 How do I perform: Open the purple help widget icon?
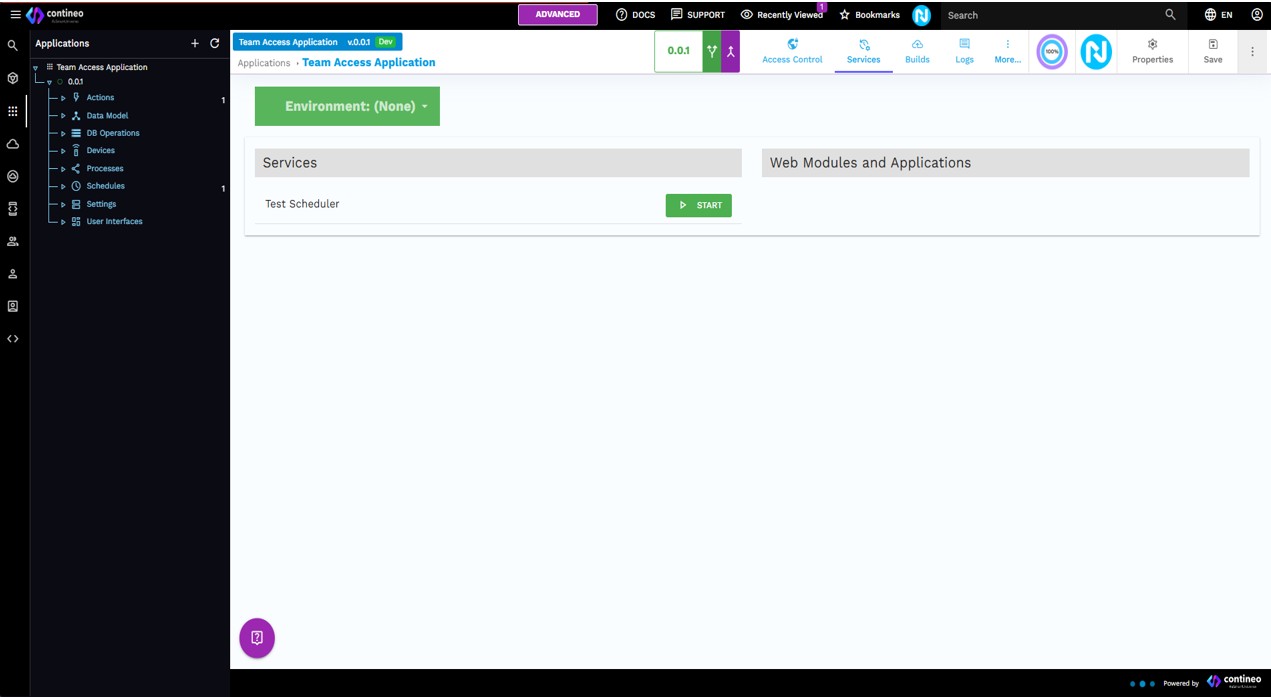[x=257, y=638]
